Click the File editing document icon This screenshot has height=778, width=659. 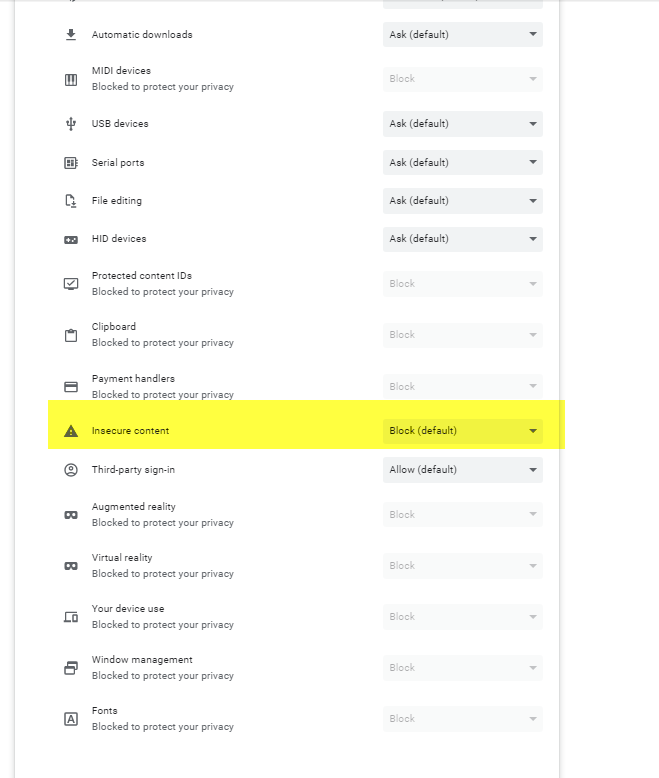(x=71, y=200)
